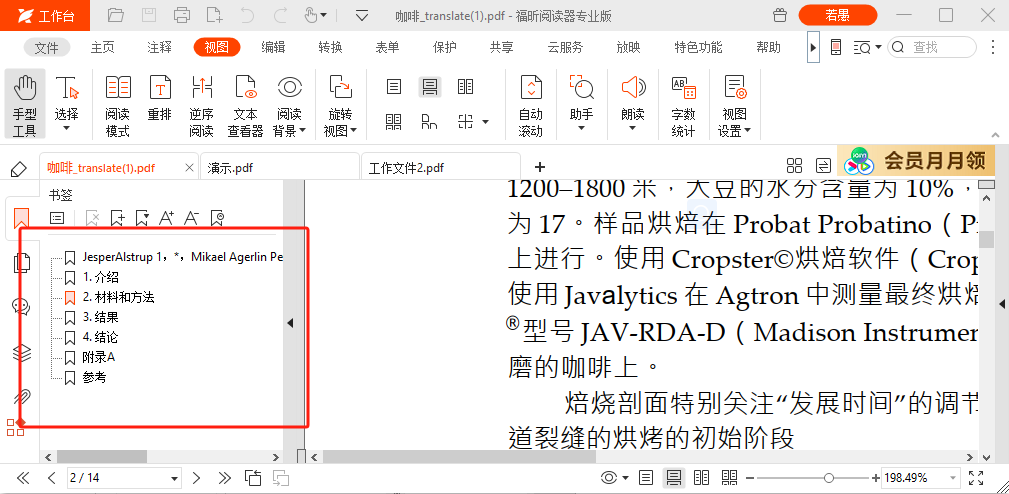Go to the last page arrow
1009x494 pixels.
224,478
